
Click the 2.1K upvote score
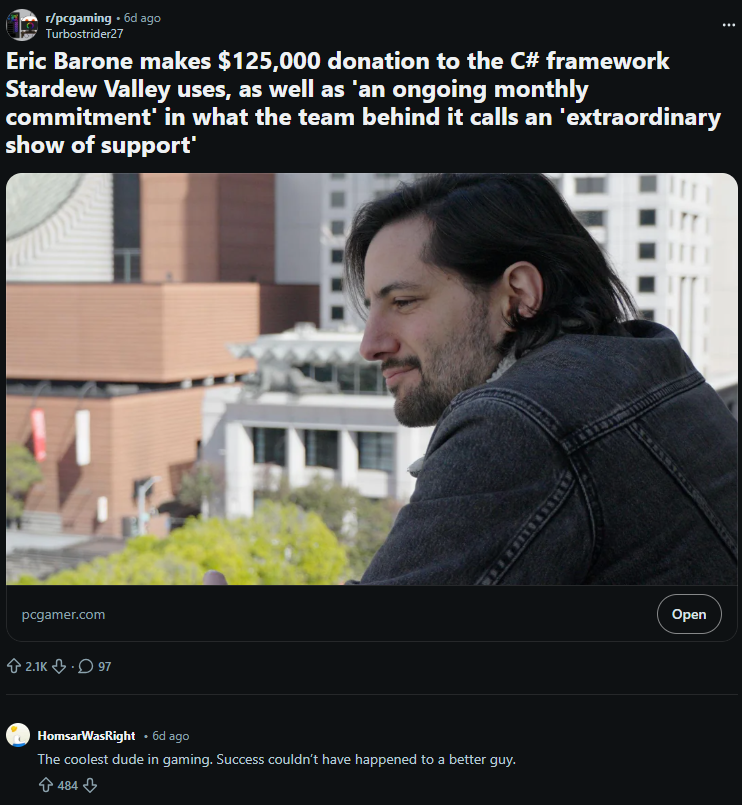[x=36, y=666]
